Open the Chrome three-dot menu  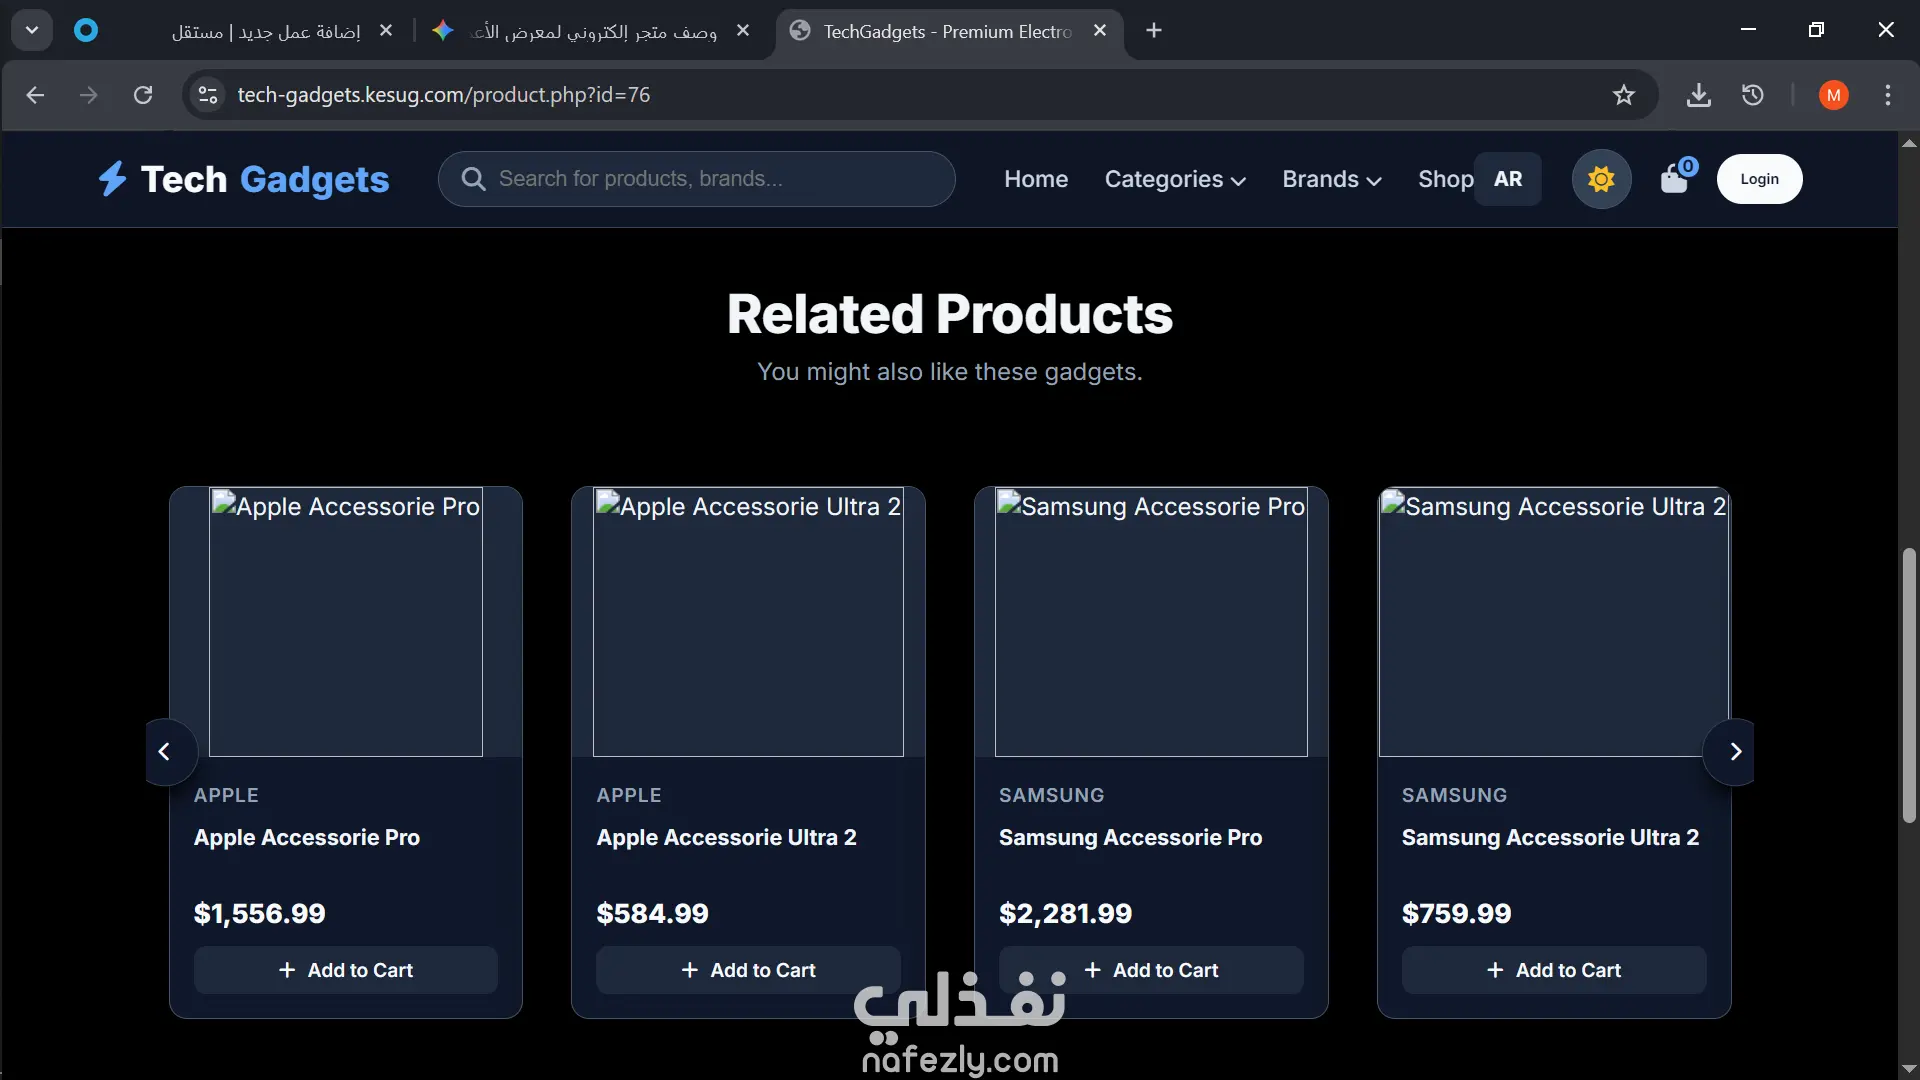tap(1888, 95)
